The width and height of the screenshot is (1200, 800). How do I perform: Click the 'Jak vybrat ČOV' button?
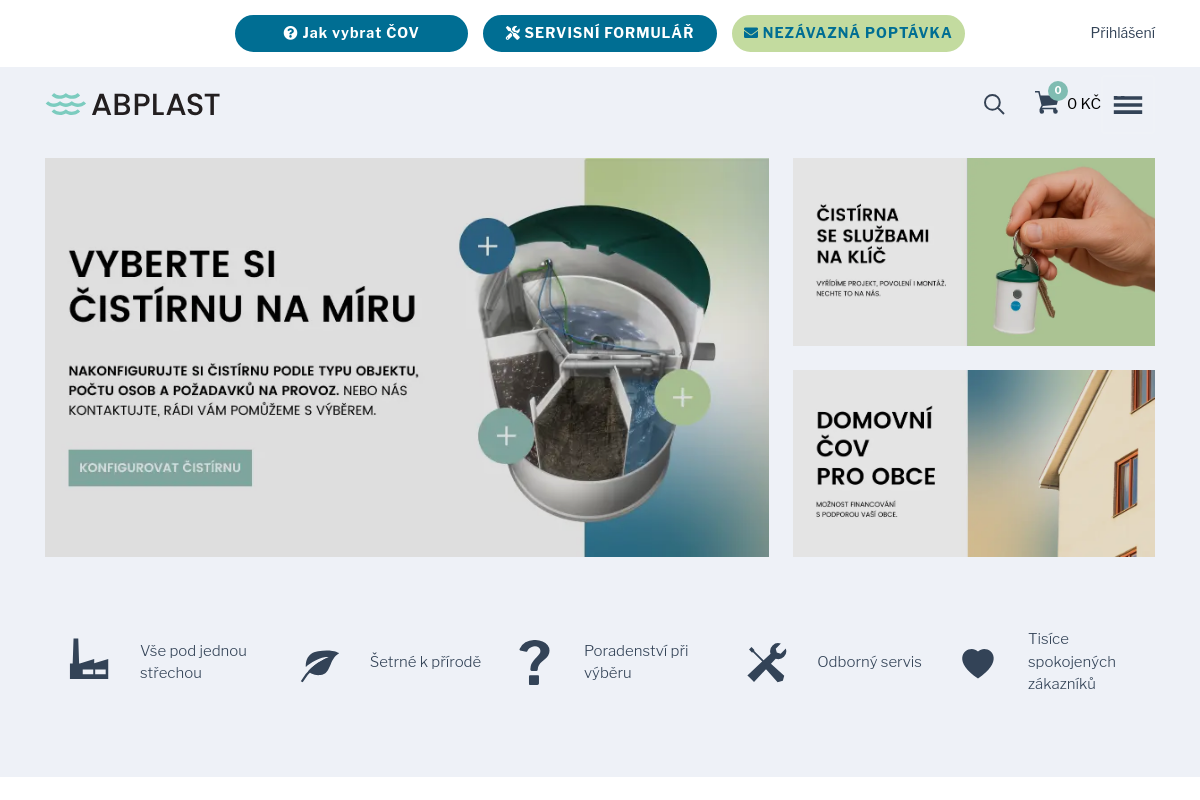[x=351, y=33]
